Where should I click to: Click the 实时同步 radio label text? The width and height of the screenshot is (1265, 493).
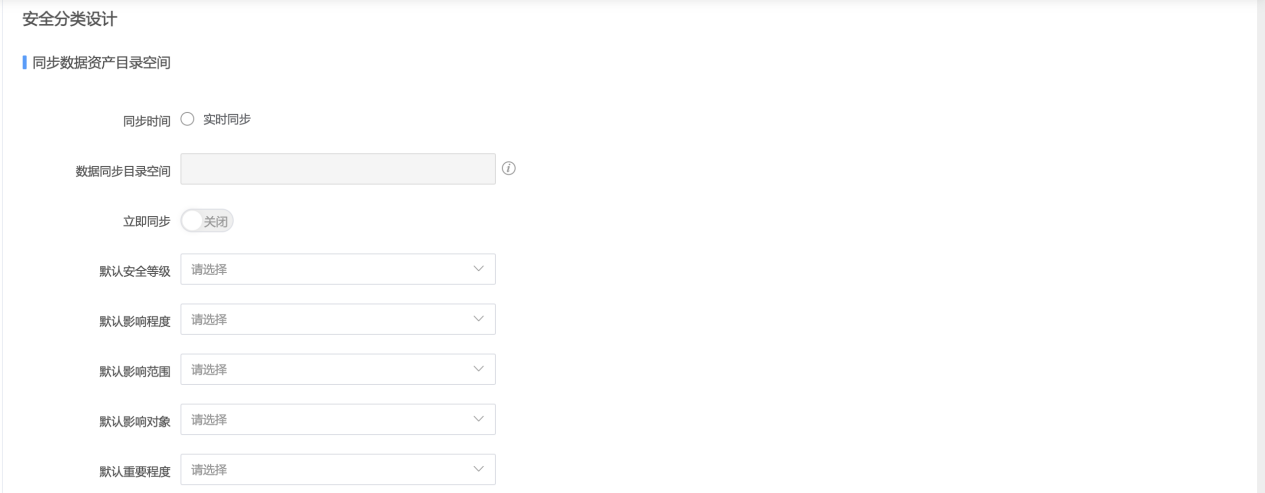(x=227, y=119)
